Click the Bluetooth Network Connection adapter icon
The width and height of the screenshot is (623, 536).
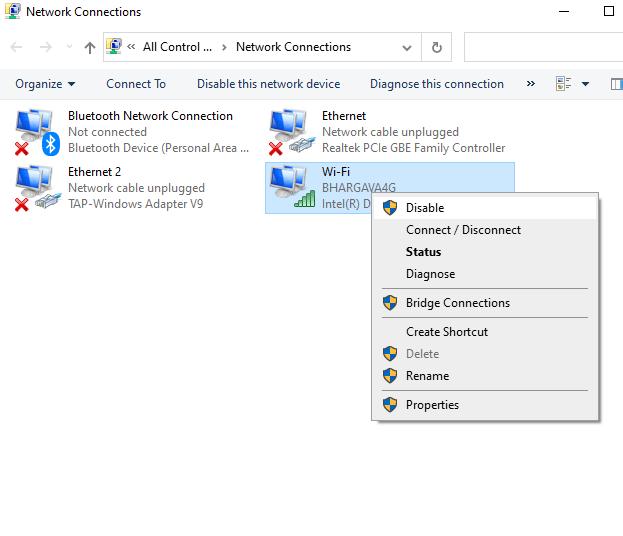[x=37, y=132]
